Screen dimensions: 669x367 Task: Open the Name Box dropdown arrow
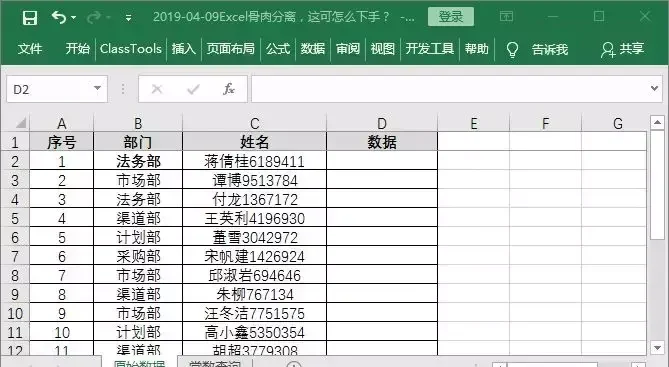pos(97,88)
